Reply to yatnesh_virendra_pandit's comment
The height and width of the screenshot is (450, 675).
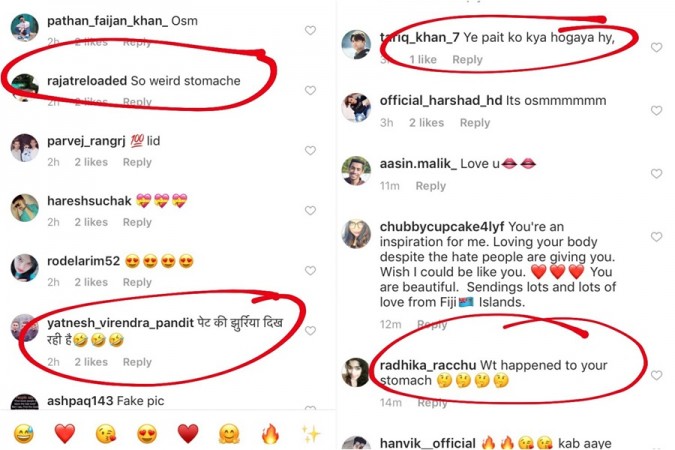(137, 362)
